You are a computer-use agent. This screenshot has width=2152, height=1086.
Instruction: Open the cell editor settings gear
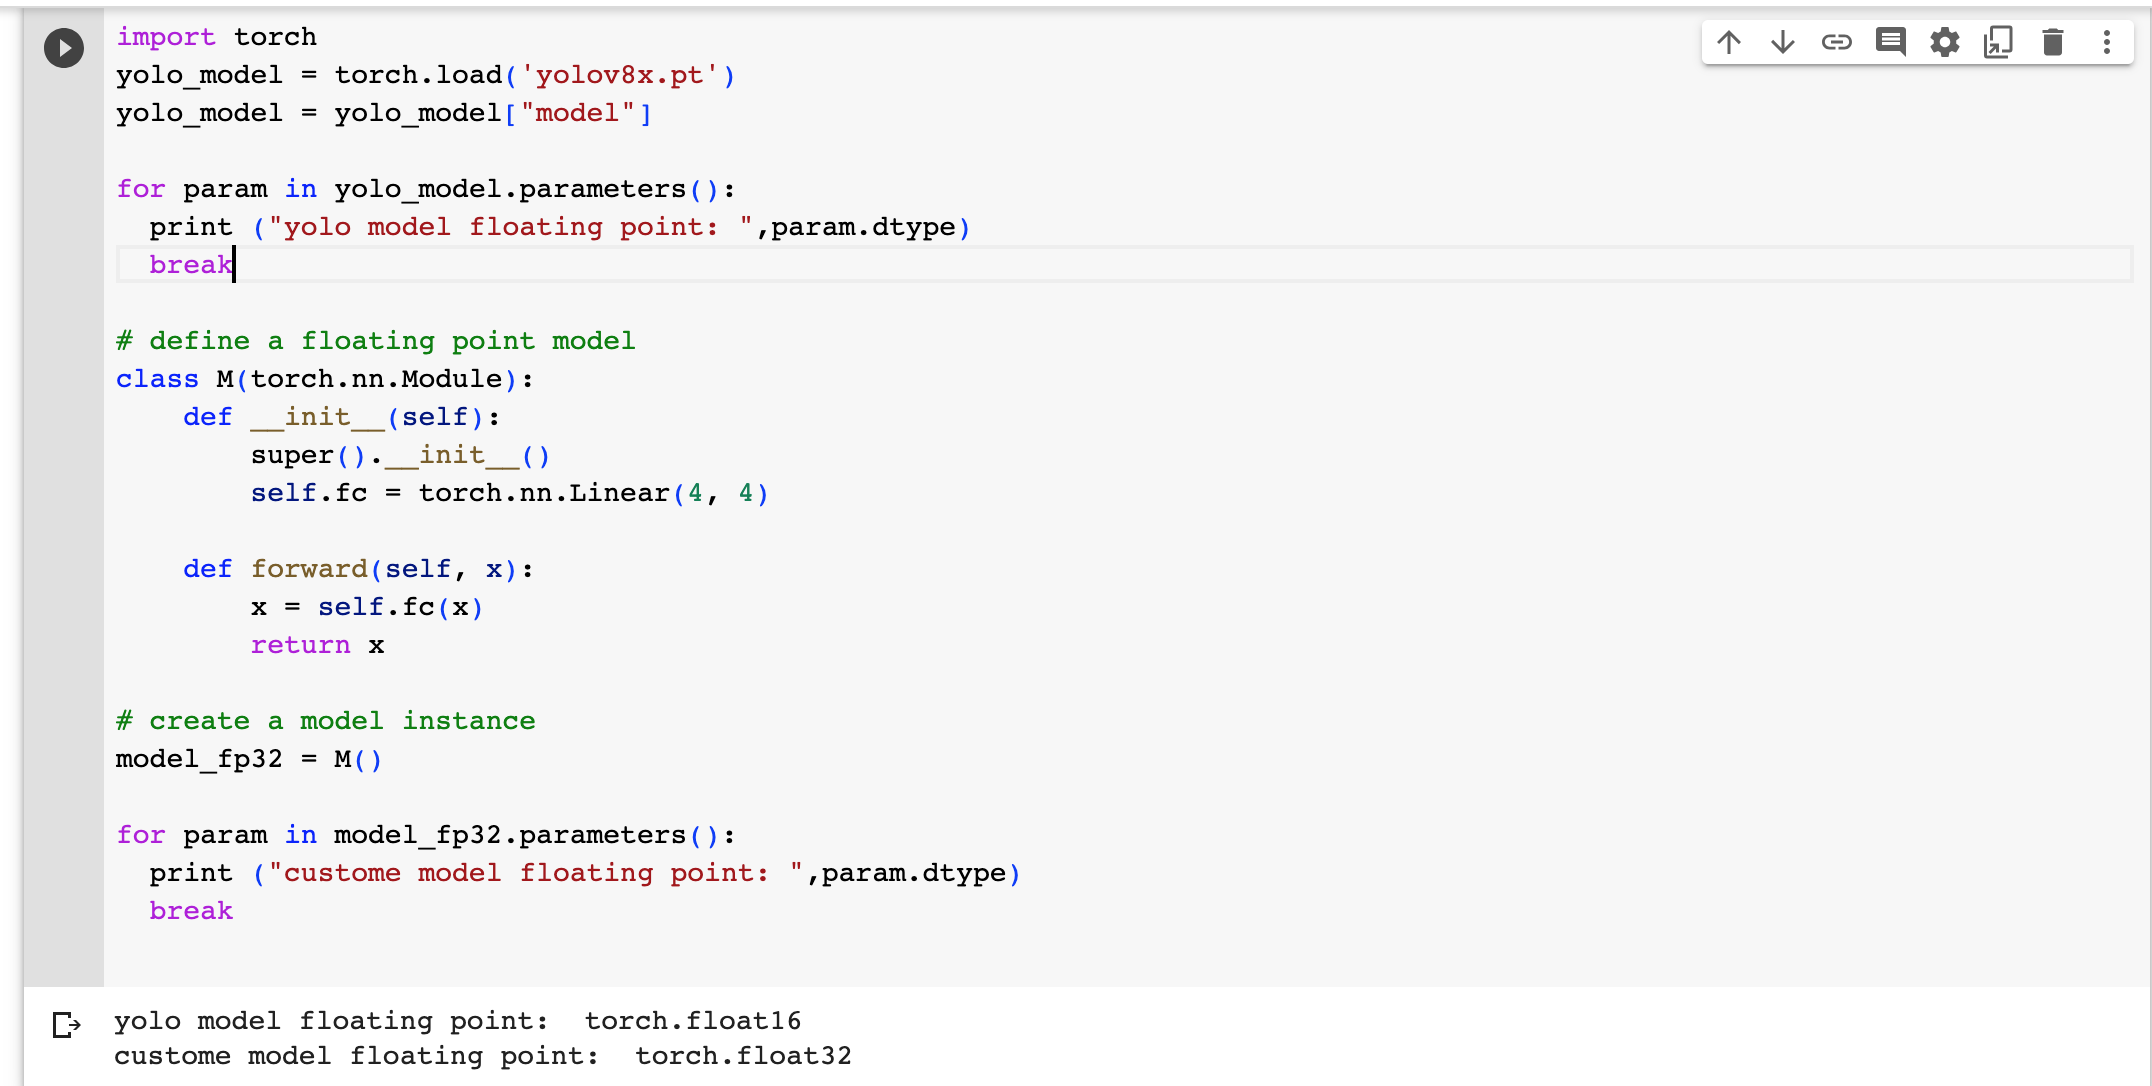tap(1945, 42)
